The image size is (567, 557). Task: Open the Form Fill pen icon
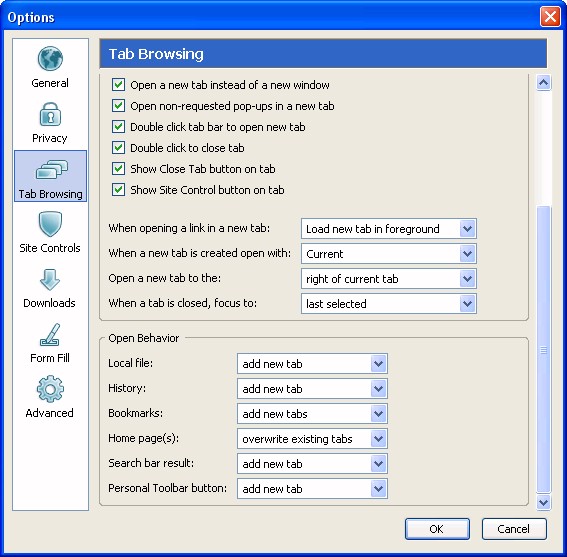pyautogui.click(x=50, y=334)
